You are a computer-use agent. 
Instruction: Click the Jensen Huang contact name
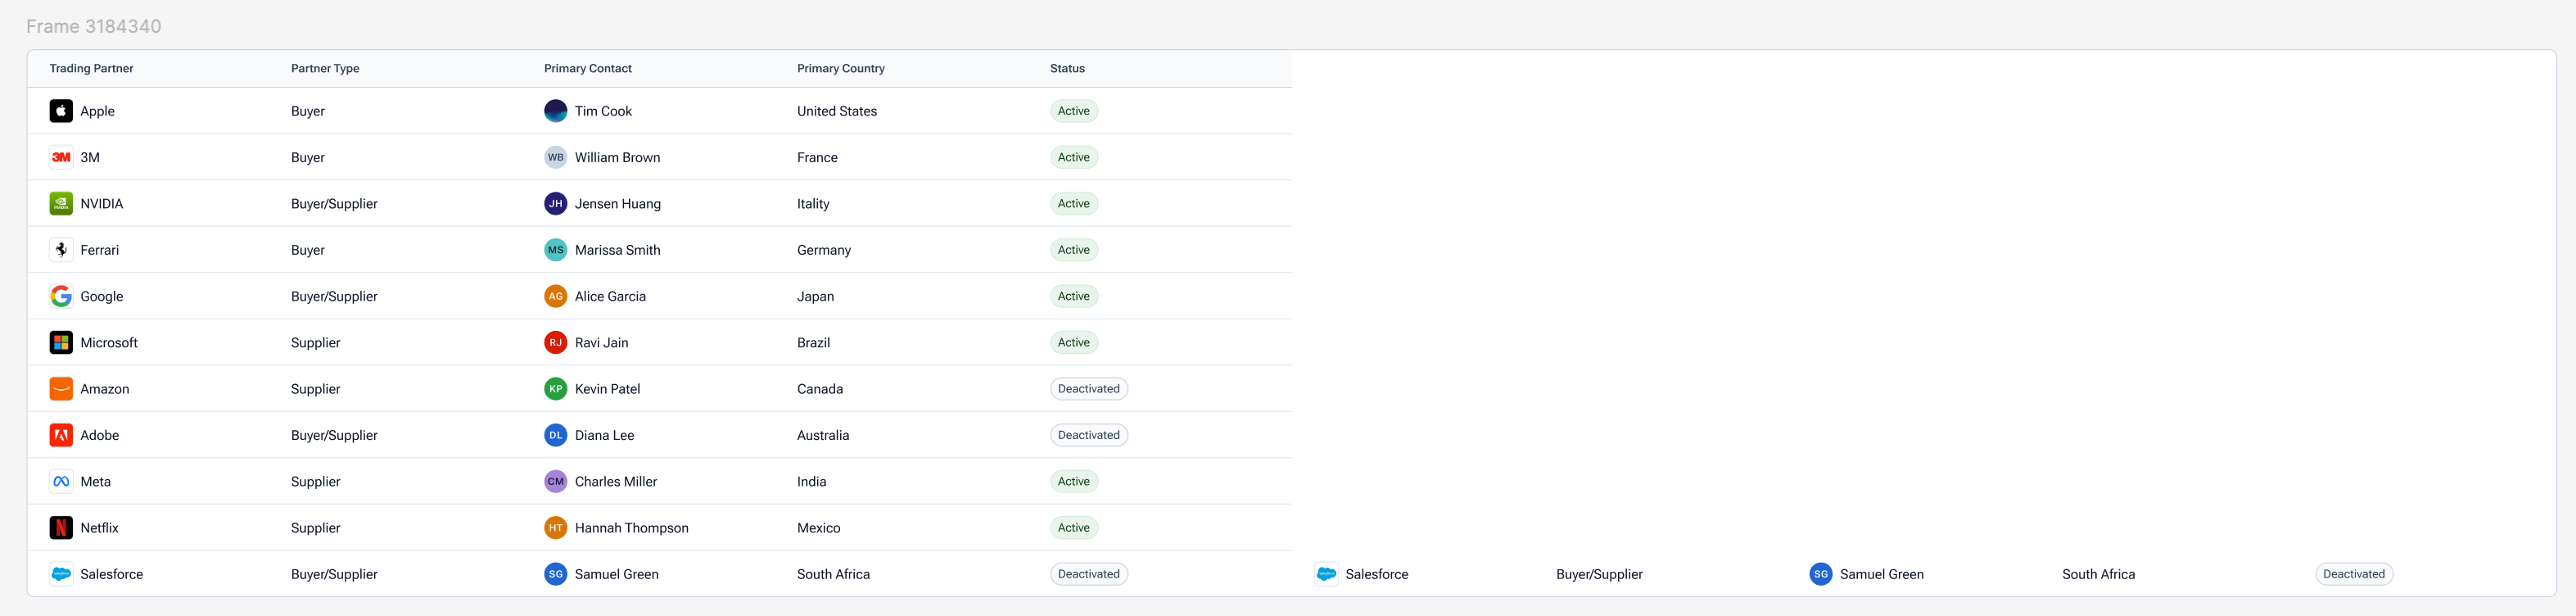click(x=618, y=204)
